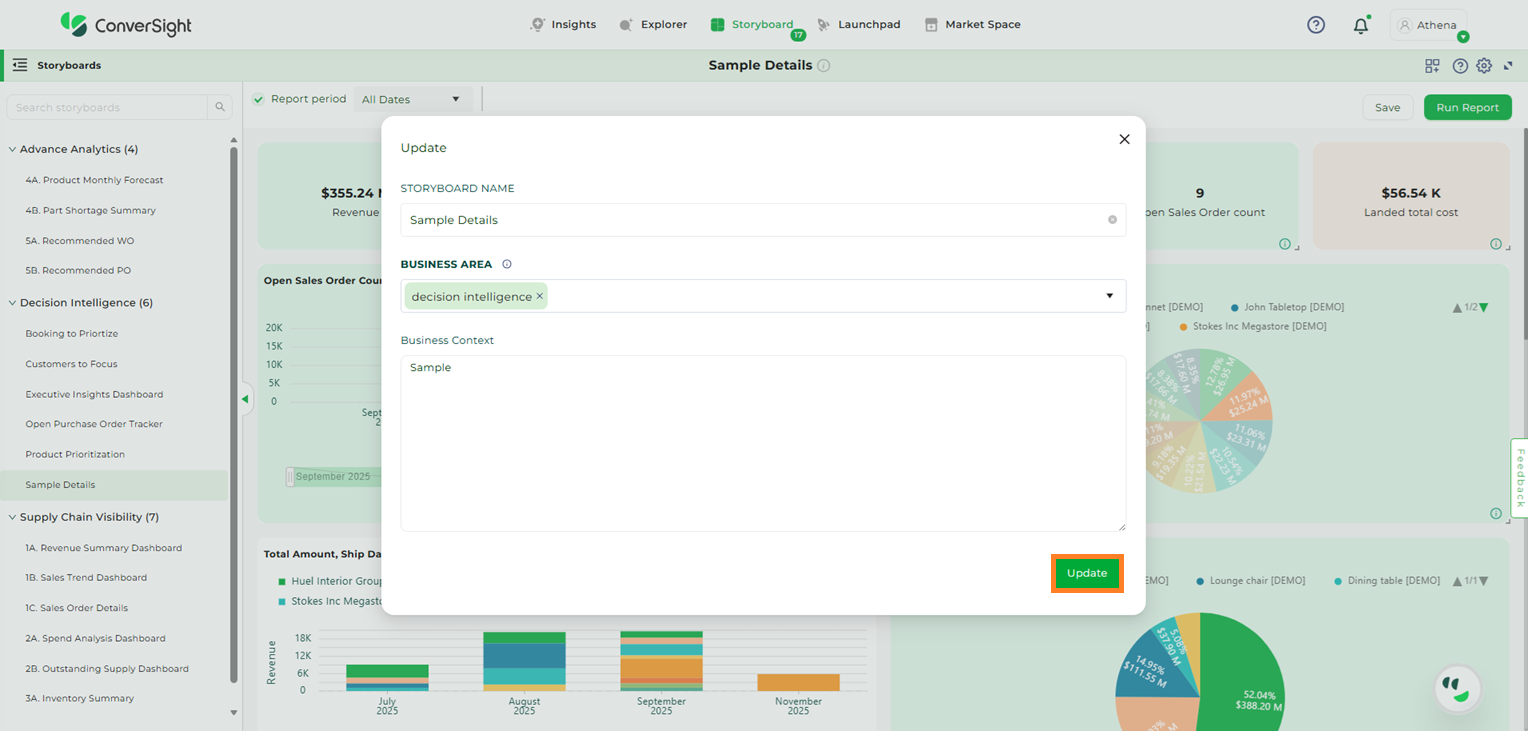
Task: Remove the decision intelligence tag
Action: click(540, 296)
